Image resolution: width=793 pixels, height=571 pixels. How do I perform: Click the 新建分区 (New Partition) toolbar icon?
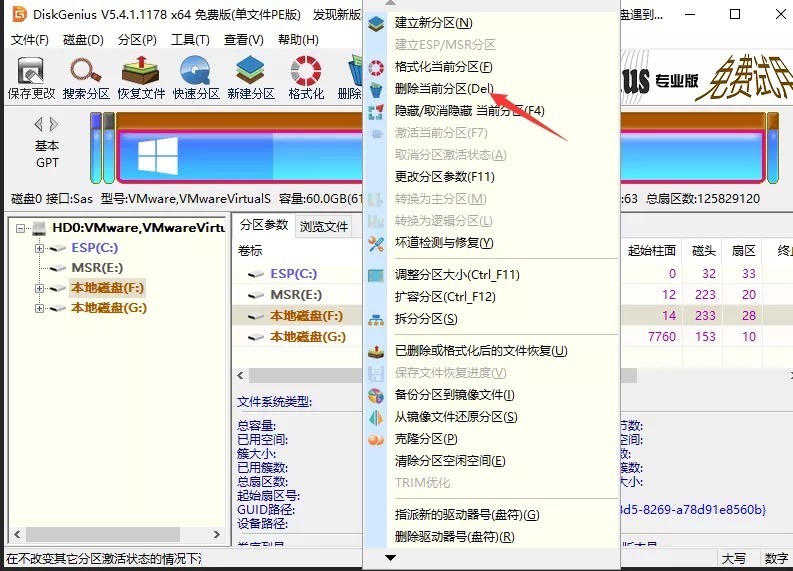(250, 76)
